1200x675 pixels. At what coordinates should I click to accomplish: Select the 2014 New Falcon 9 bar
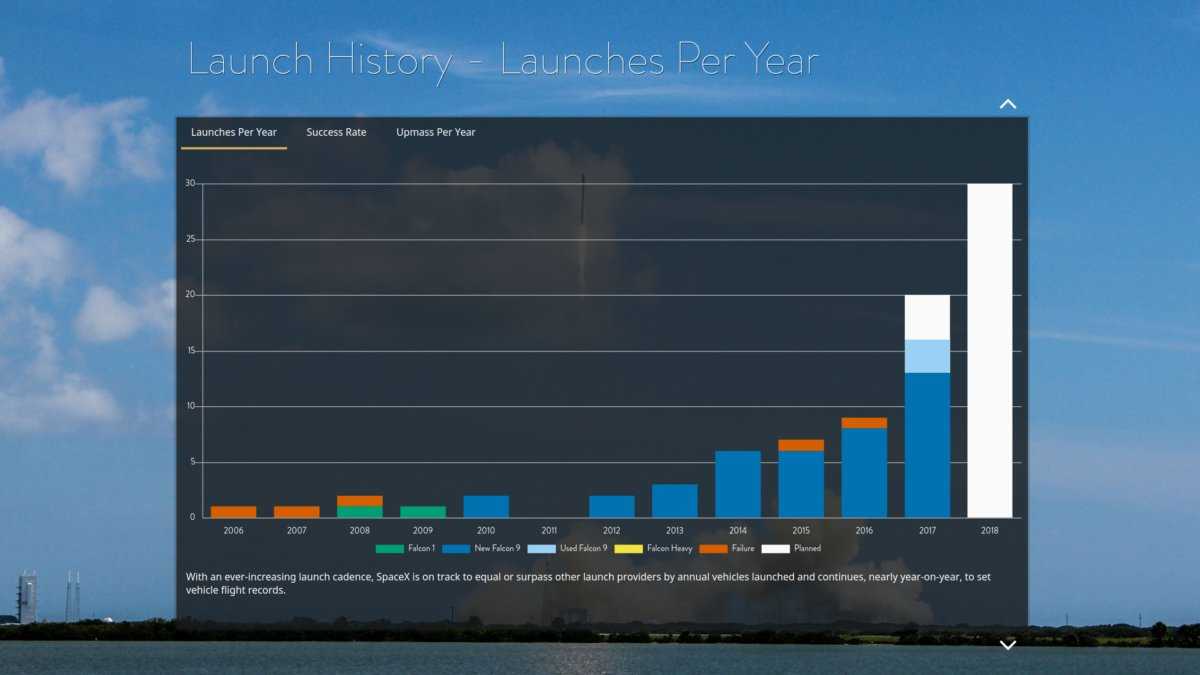pyautogui.click(x=738, y=484)
